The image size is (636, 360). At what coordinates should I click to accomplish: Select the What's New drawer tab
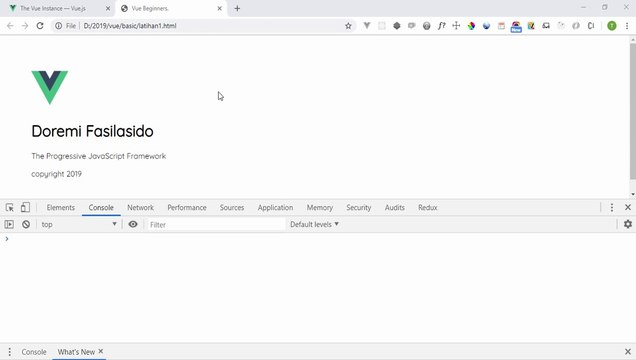[x=76, y=352]
